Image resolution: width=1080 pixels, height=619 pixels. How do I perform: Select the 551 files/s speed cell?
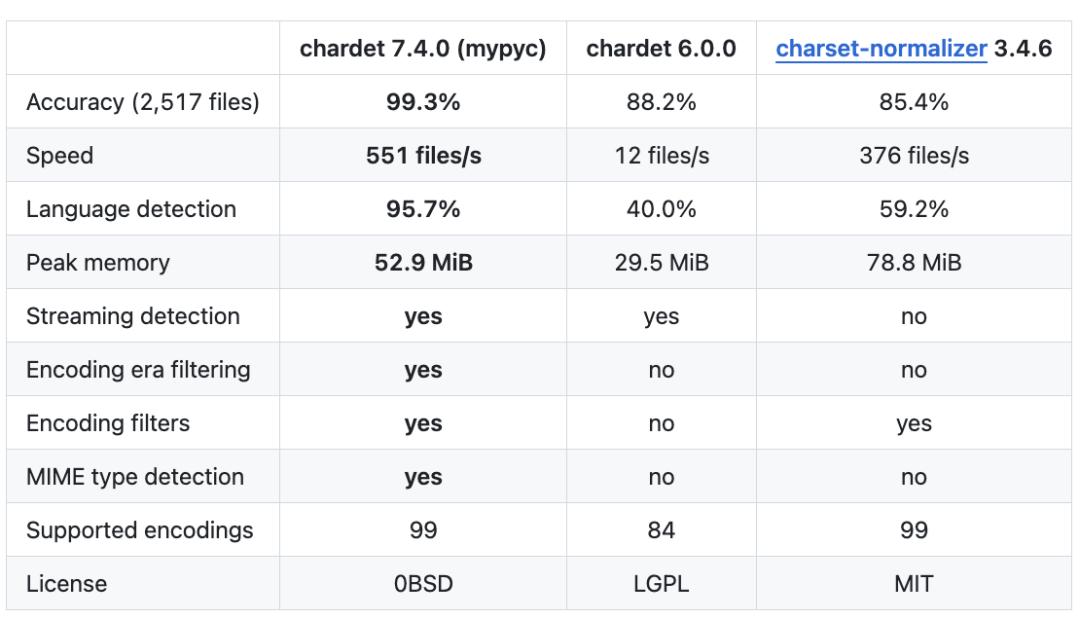[423, 156]
